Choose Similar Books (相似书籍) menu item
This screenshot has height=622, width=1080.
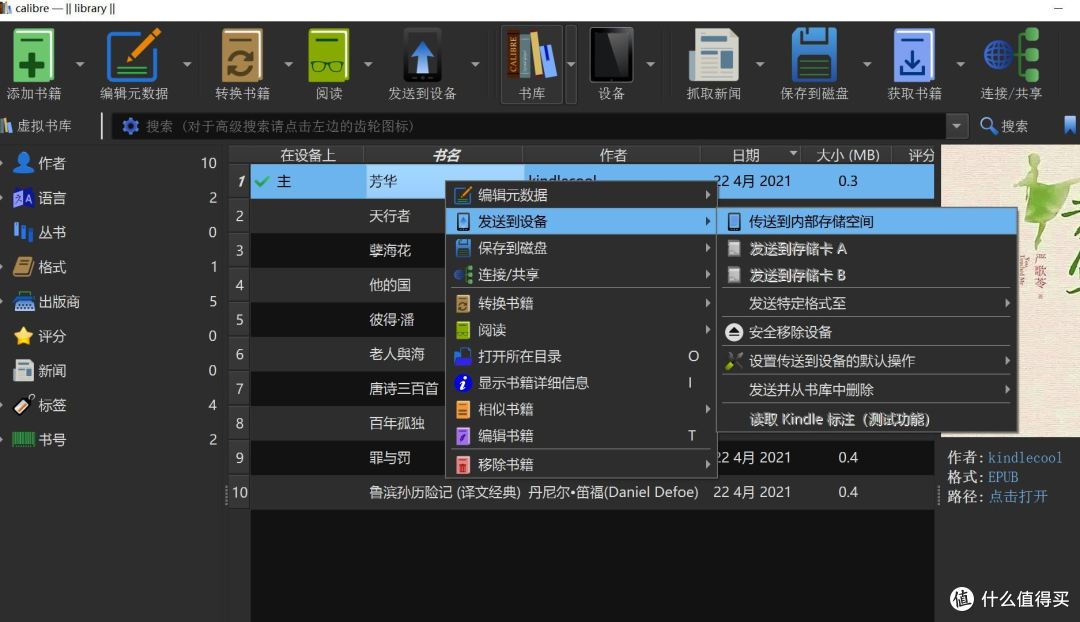pos(582,410)
